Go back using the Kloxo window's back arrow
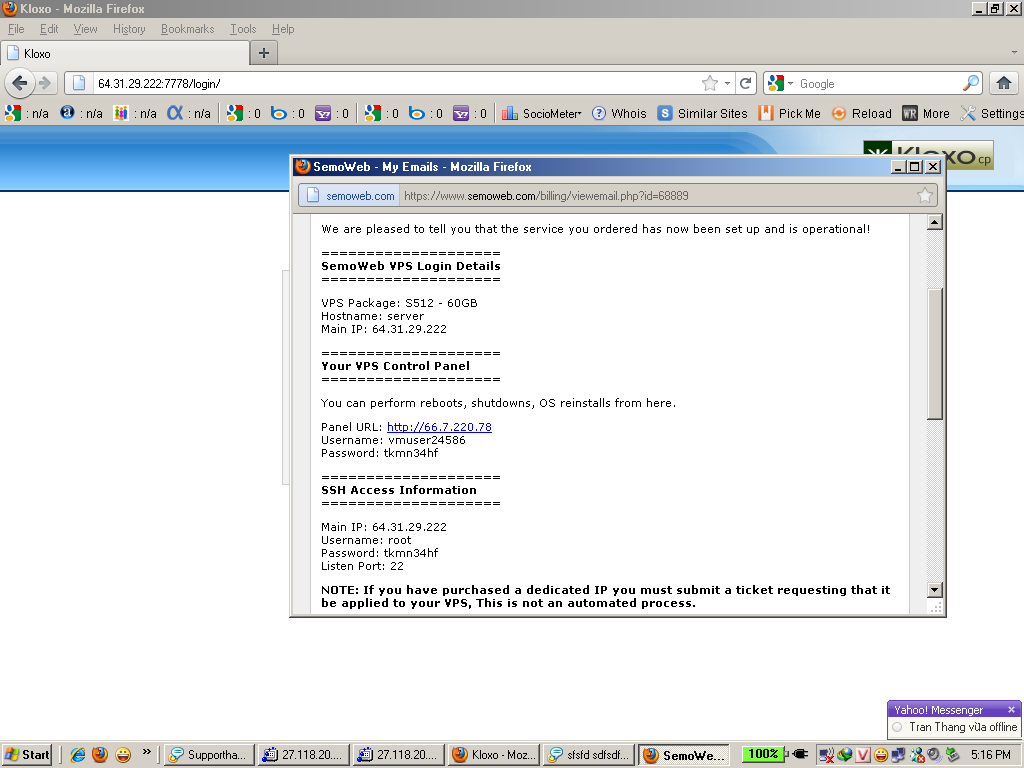Image resolution: width=1024 pixels, height=768 pixels. coord(20,83)
